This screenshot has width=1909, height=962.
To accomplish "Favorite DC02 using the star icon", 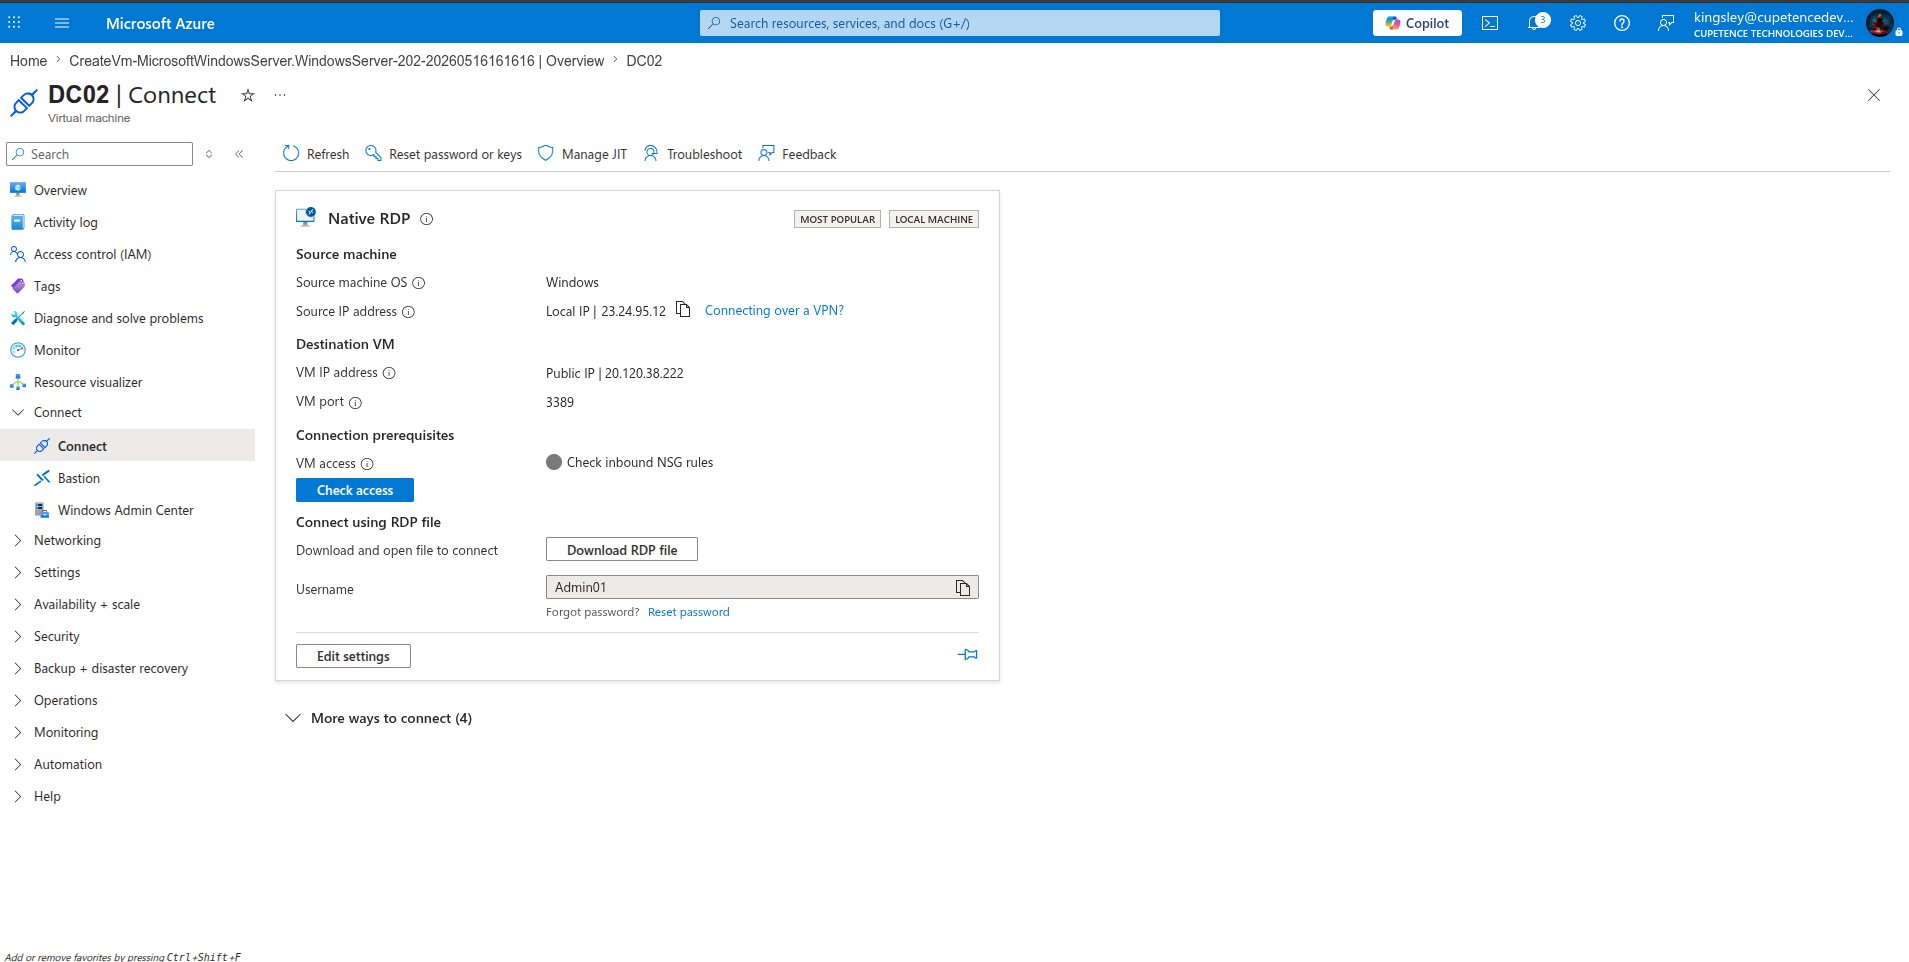I will click(248, 95).
